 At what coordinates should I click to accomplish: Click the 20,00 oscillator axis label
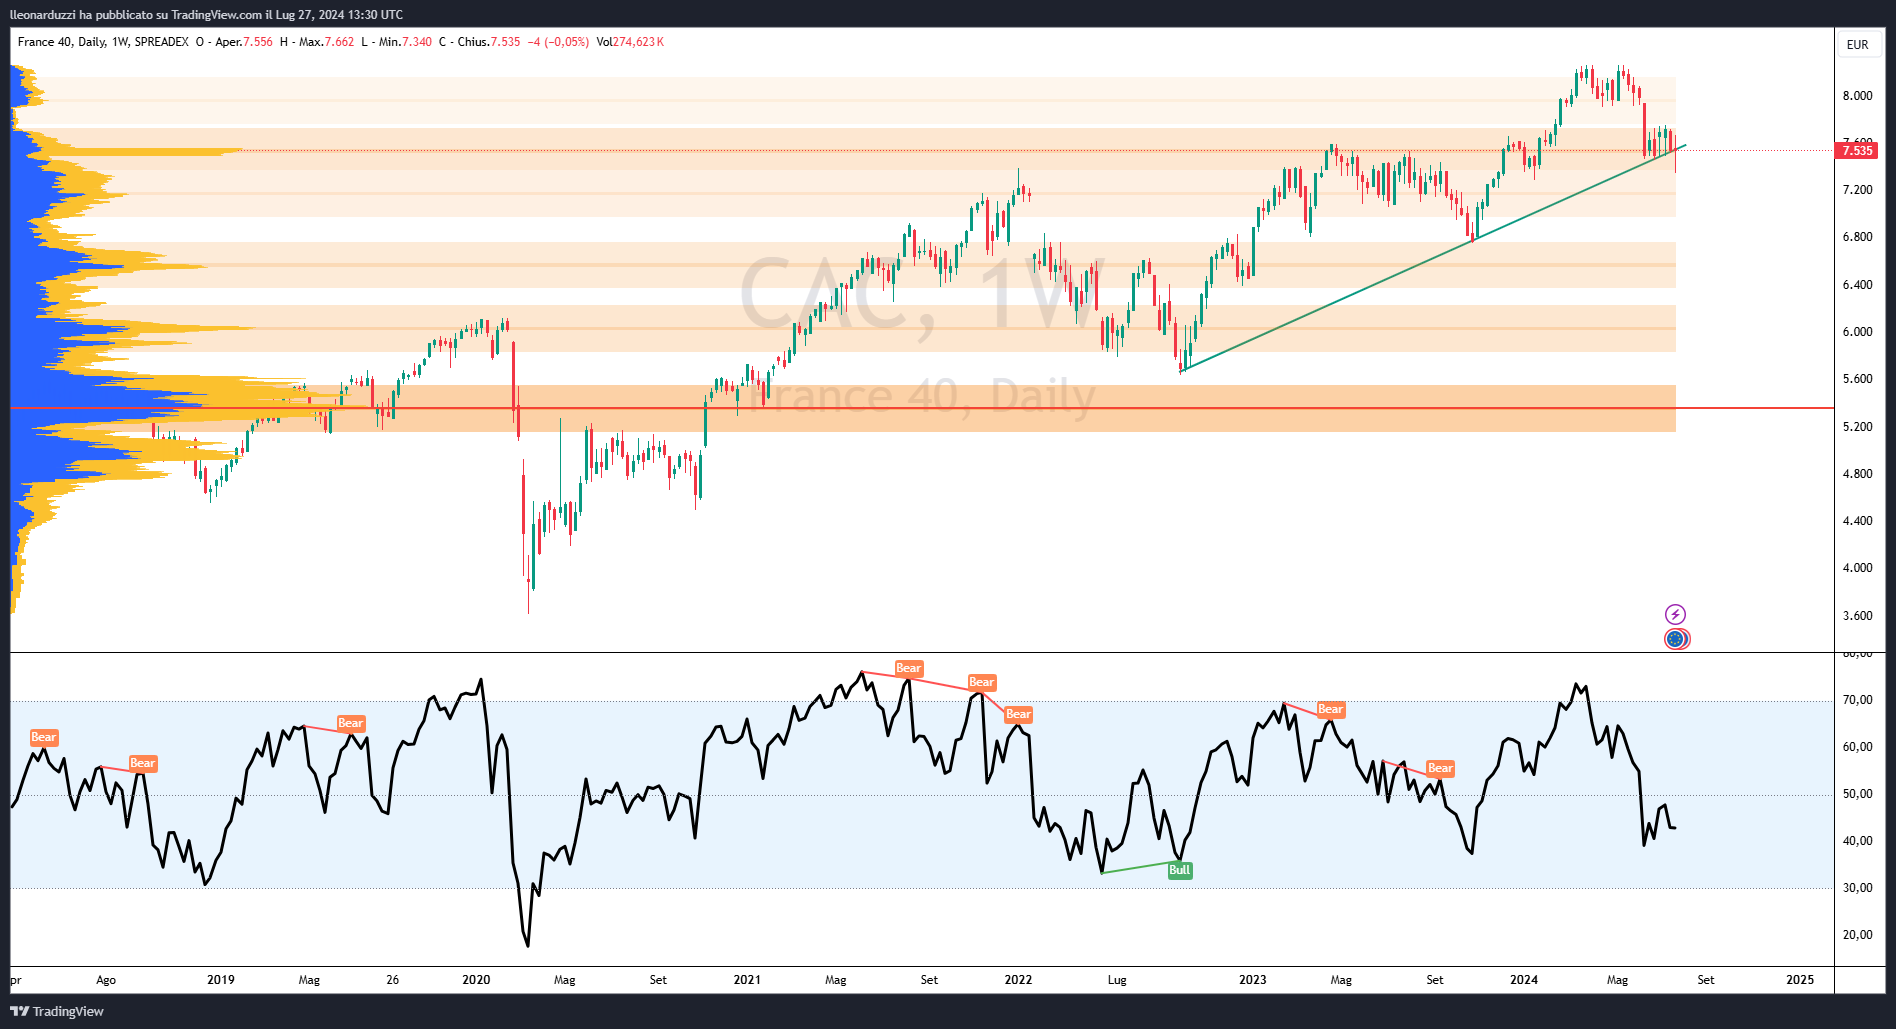point(1857,935)
